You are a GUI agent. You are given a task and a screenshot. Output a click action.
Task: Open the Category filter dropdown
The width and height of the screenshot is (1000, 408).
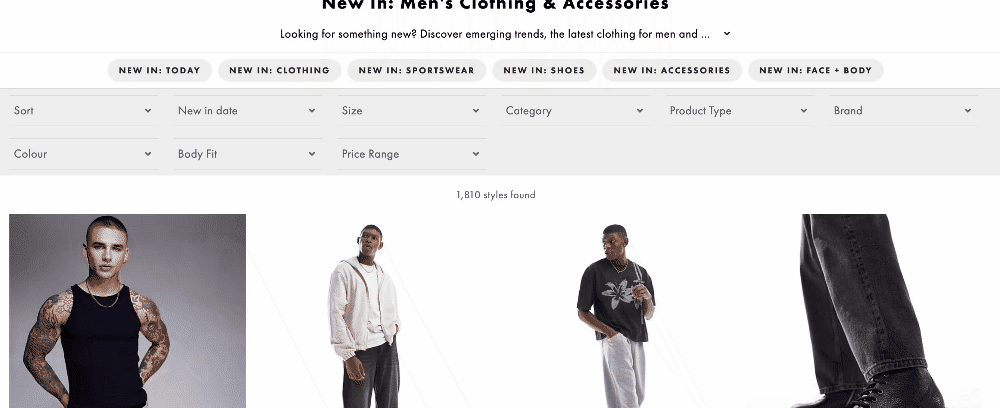coord(575,110)
